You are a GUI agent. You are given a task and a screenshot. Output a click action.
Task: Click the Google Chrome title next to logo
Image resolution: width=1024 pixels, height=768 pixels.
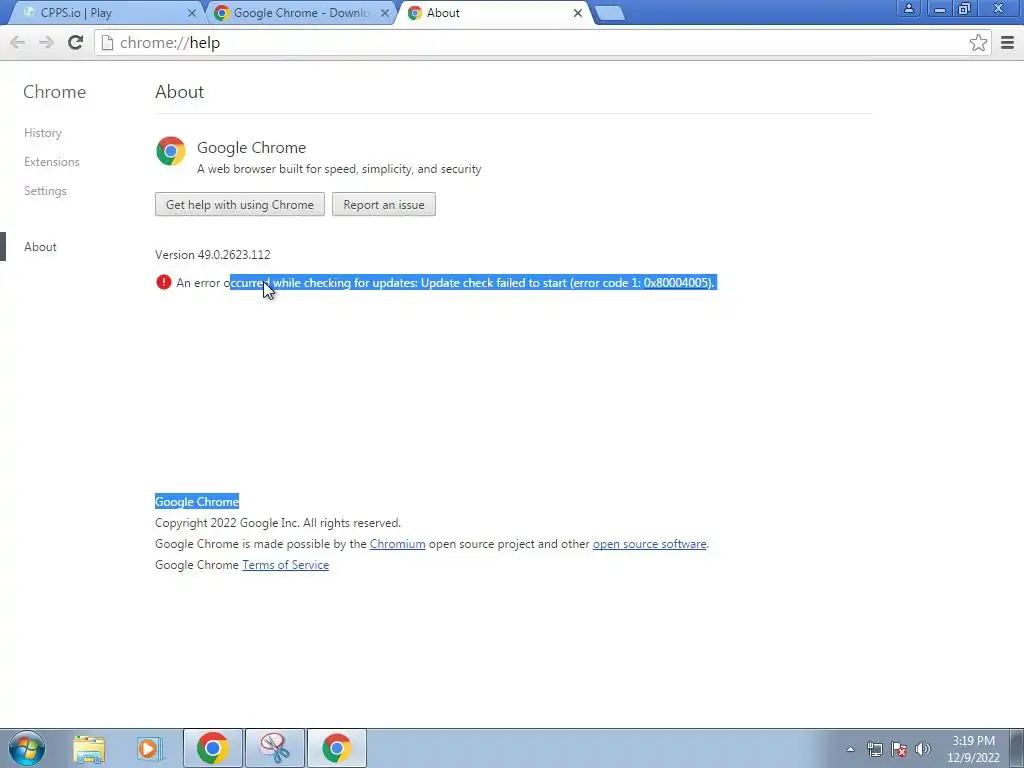tap(251, 148)
